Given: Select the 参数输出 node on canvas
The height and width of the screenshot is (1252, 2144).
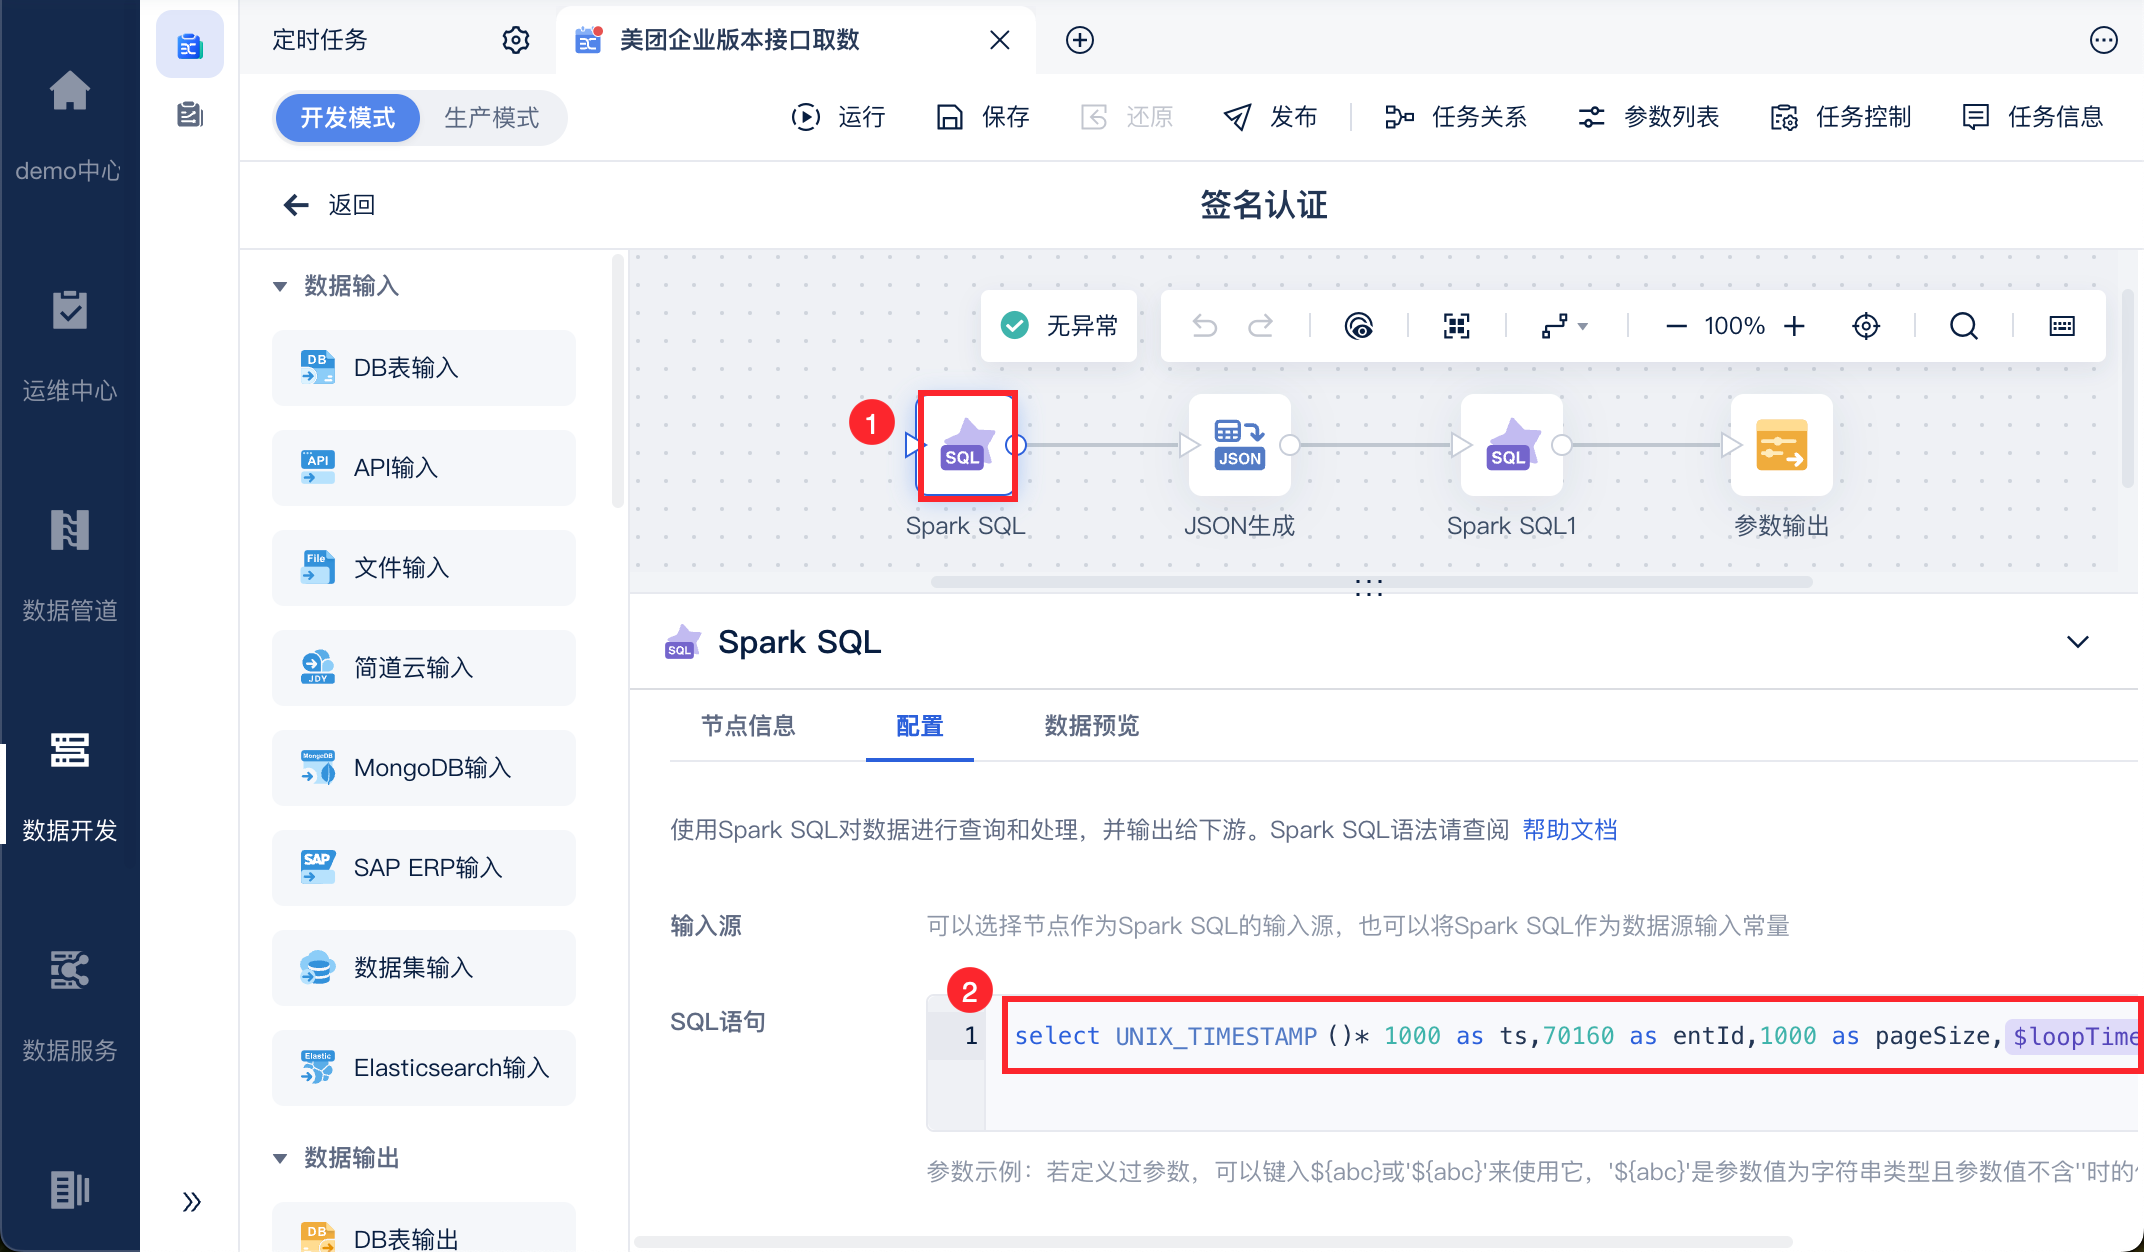Looking at the screenshot, I should click(x=1781, y=445).
